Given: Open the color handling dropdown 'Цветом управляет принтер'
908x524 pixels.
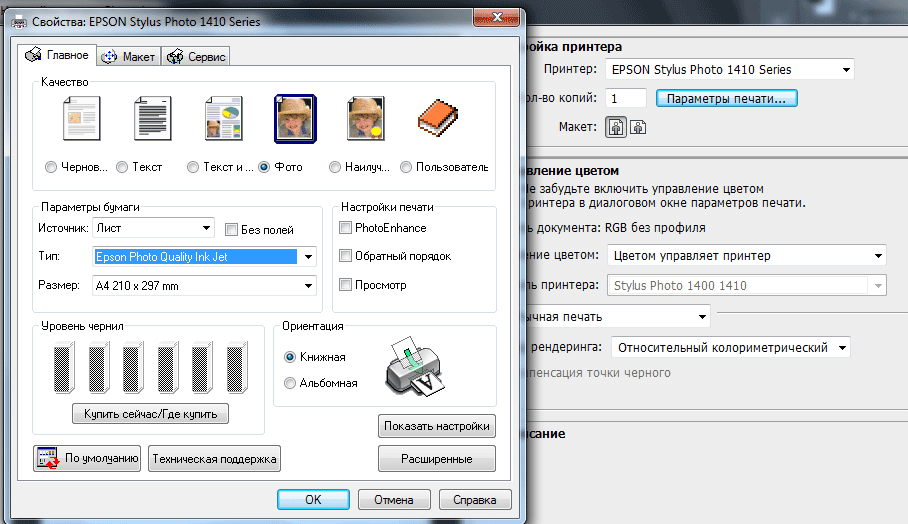Looking at the screenshot, I should (x=746, y=255).
